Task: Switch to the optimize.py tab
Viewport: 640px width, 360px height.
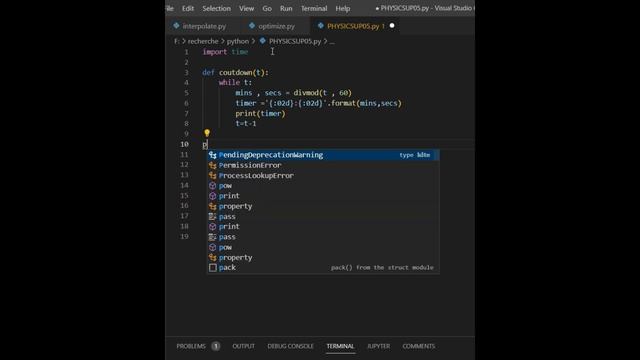Action: pos(276,26)
